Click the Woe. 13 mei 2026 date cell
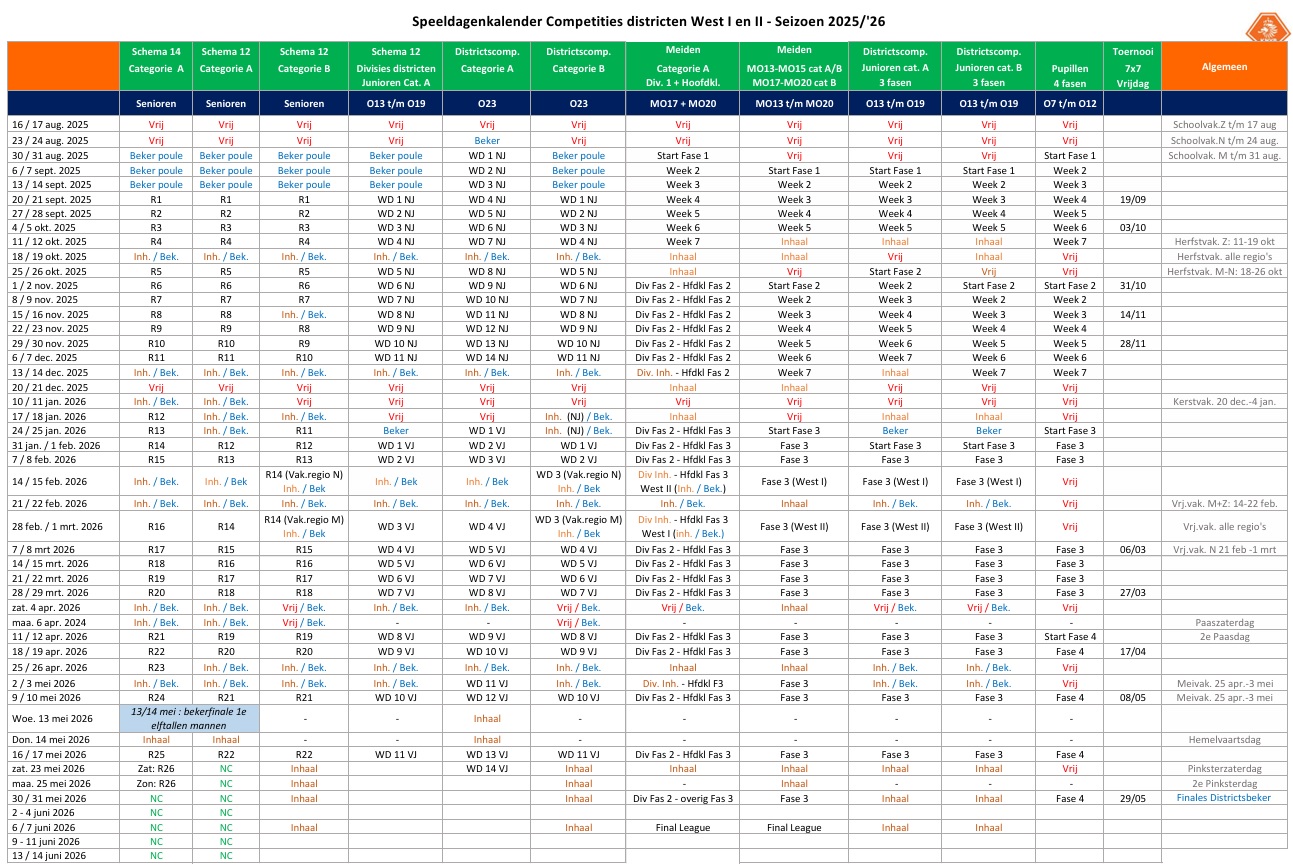Image resolution: width=1293 pixels, height=867 pixels. [x=63, y=718]
